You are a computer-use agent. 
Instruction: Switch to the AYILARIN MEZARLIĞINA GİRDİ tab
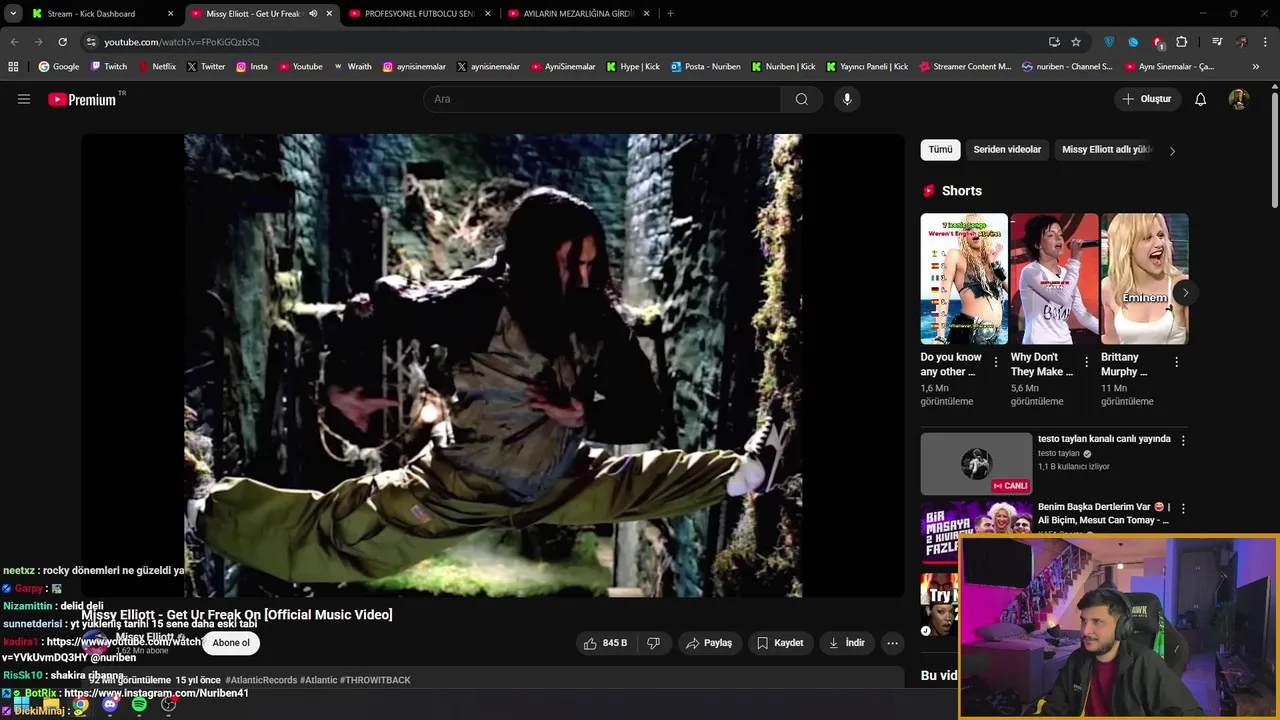click(x=578, y=14)
